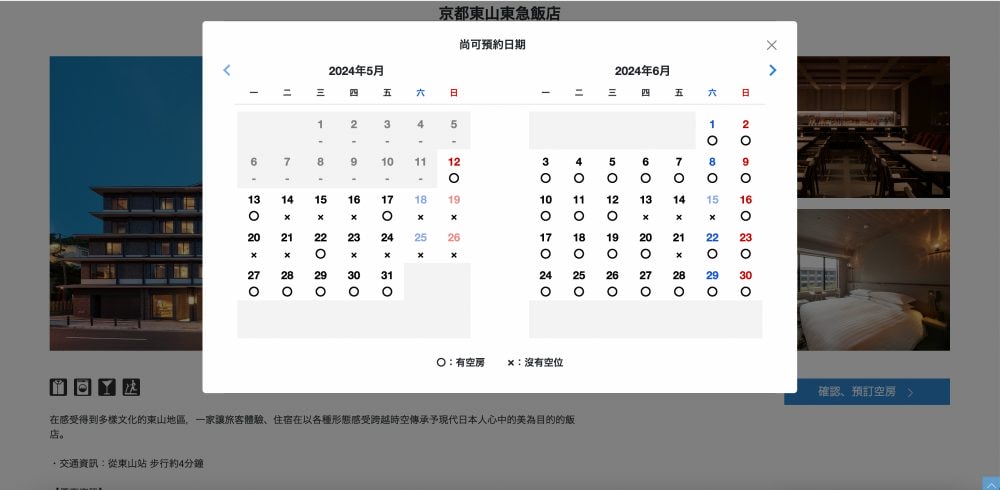
Task: Choose May 22 in the calendar
Action: pos(321,244)
